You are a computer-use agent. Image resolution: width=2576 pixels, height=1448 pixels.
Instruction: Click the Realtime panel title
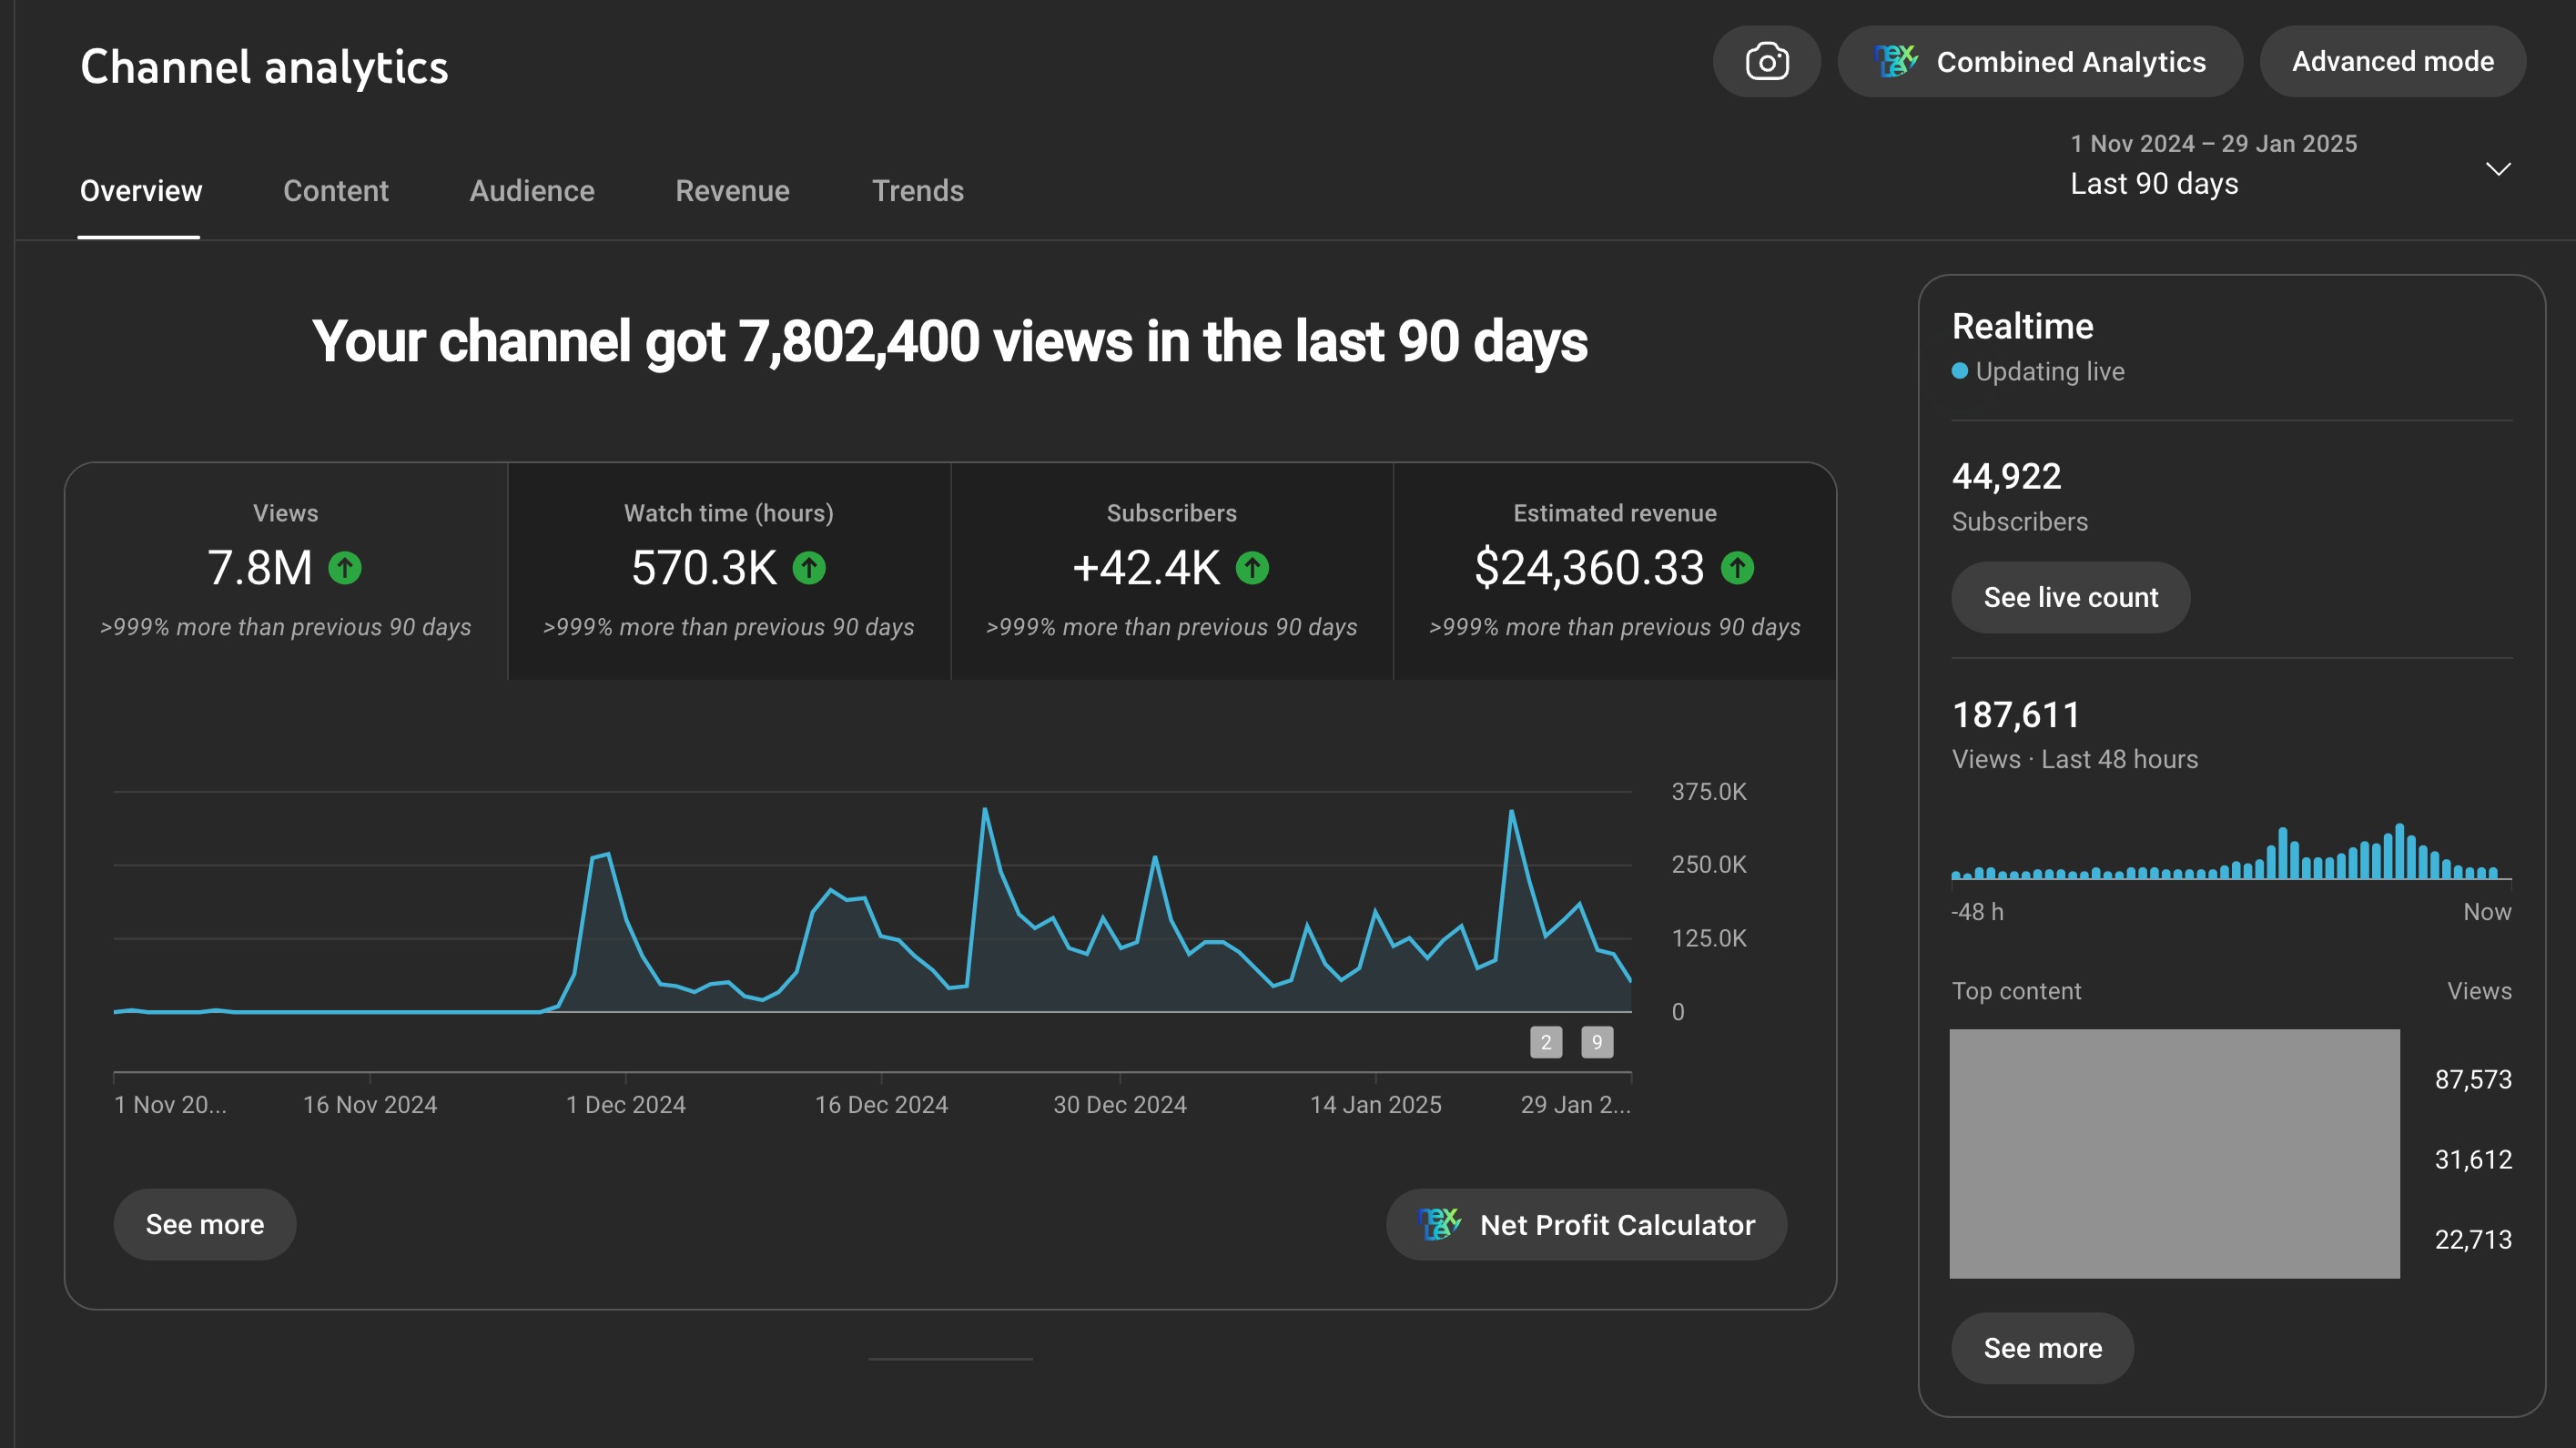click(x=2022, y=326)
